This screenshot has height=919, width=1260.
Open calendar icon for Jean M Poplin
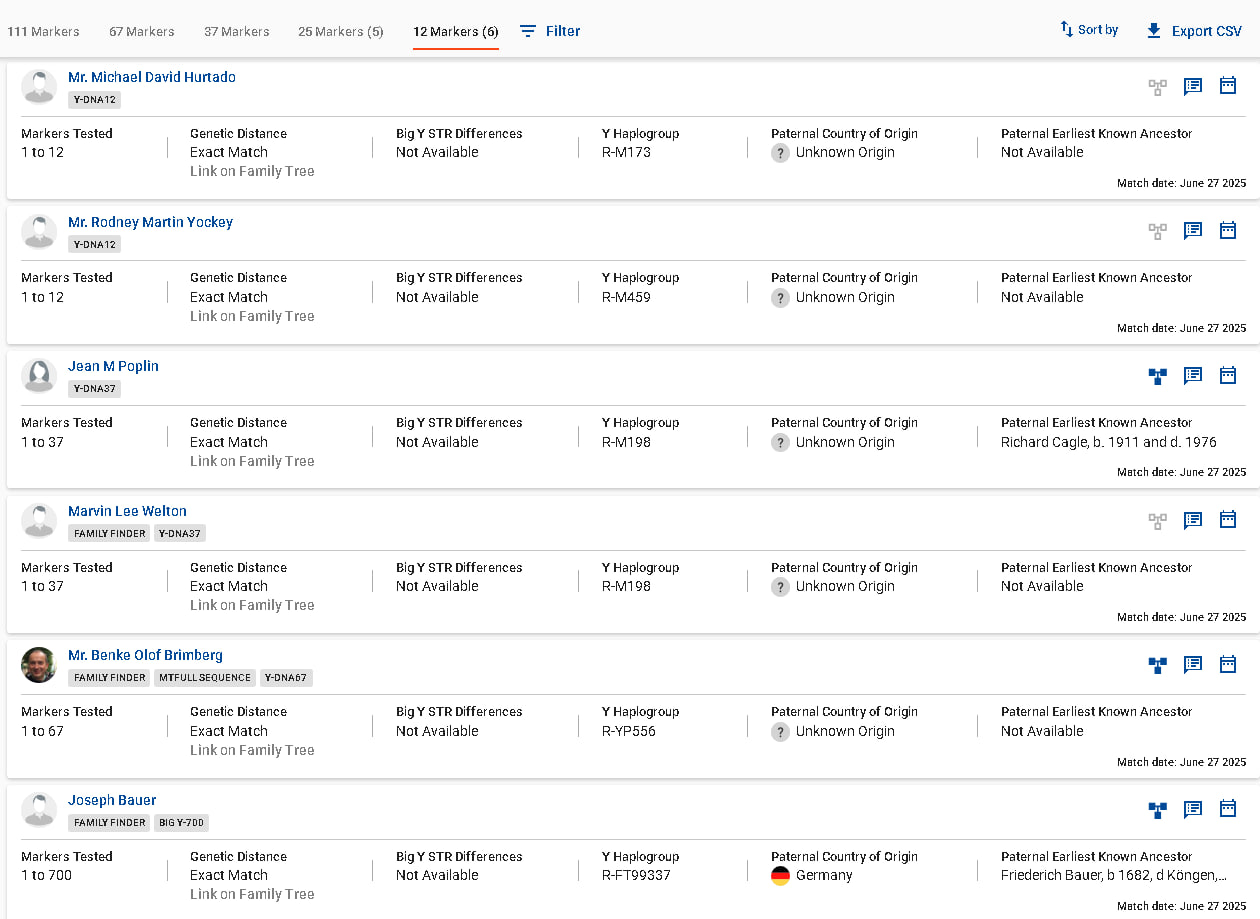click(1228, 375)
